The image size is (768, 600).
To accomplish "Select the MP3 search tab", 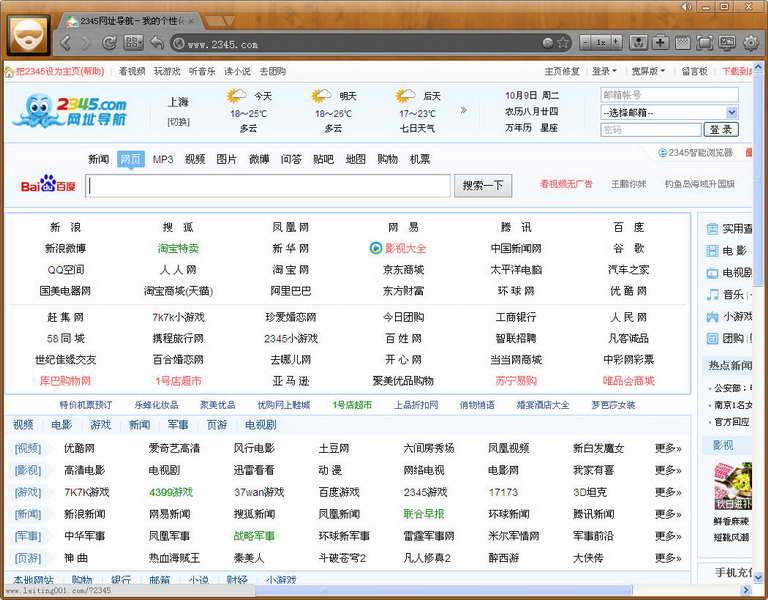I will coord(163,159).
